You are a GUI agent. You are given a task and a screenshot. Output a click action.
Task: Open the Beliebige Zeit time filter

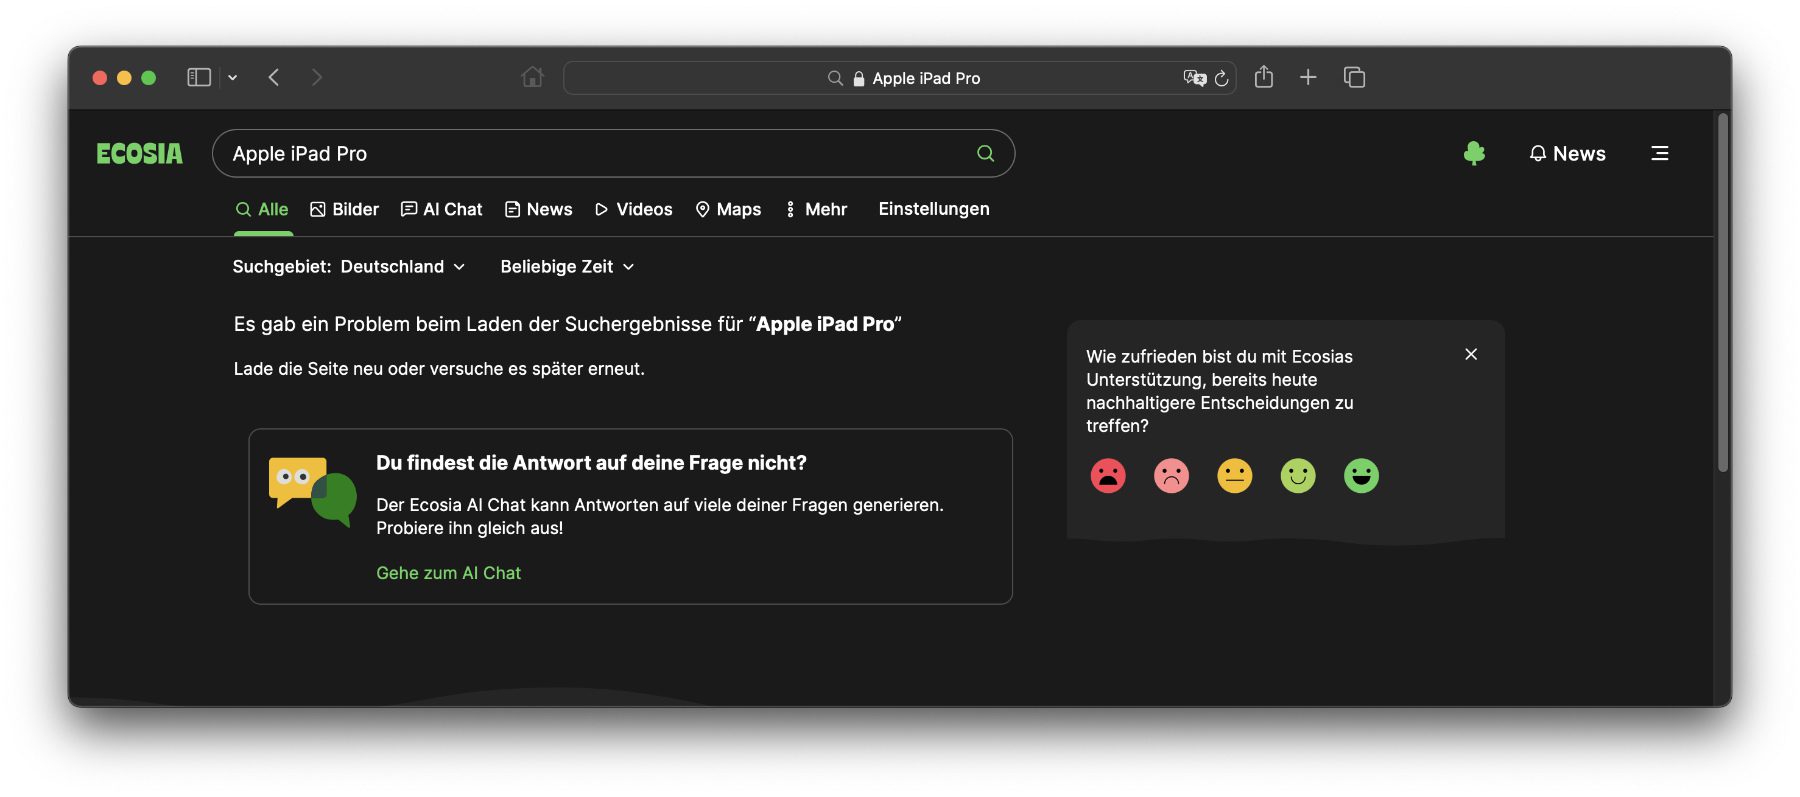coord(567,267)
